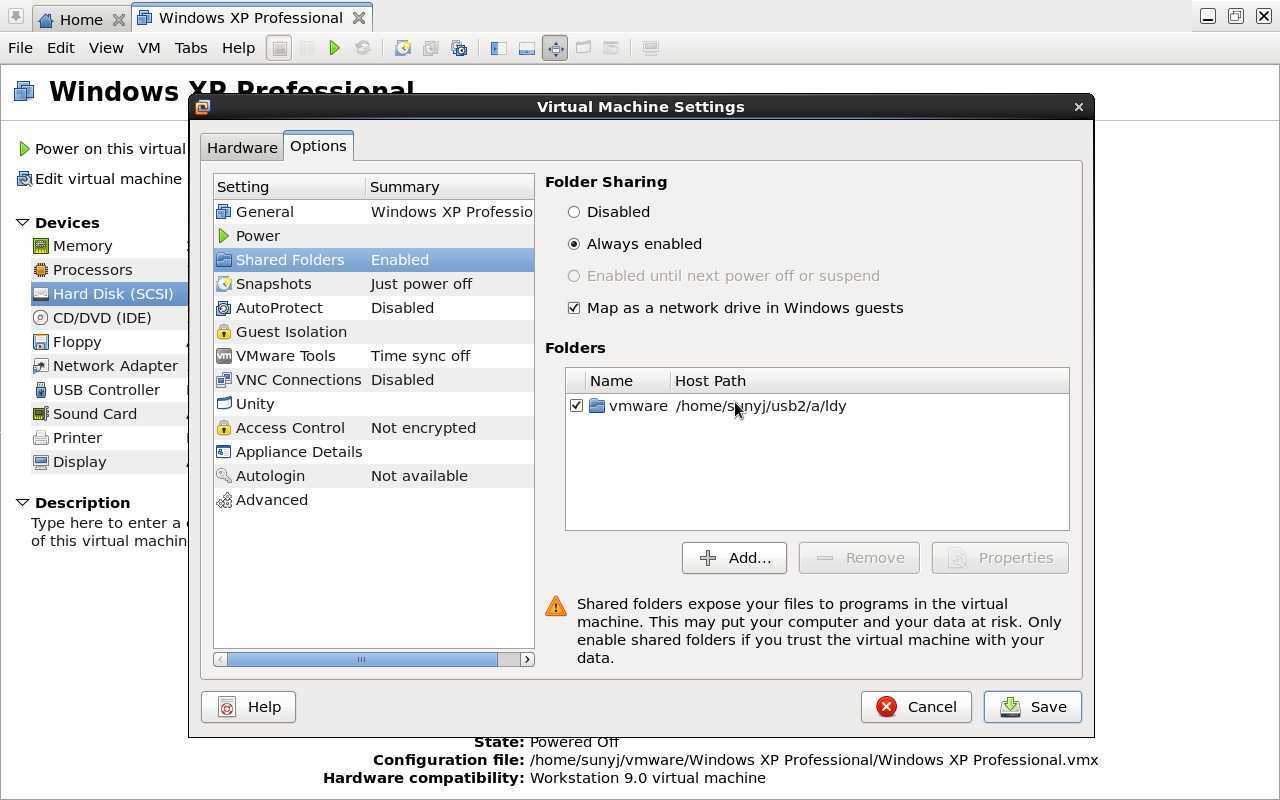Close the Virtual Machine Settings dialog
This screenshot has height=800, width=1280.
(1078, 107)
